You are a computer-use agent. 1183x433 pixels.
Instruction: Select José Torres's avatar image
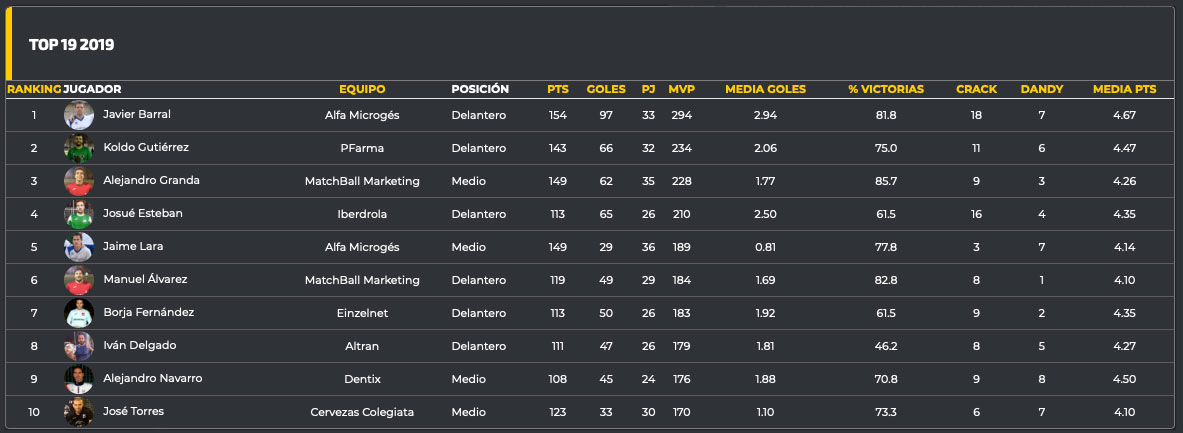(79, 412)
